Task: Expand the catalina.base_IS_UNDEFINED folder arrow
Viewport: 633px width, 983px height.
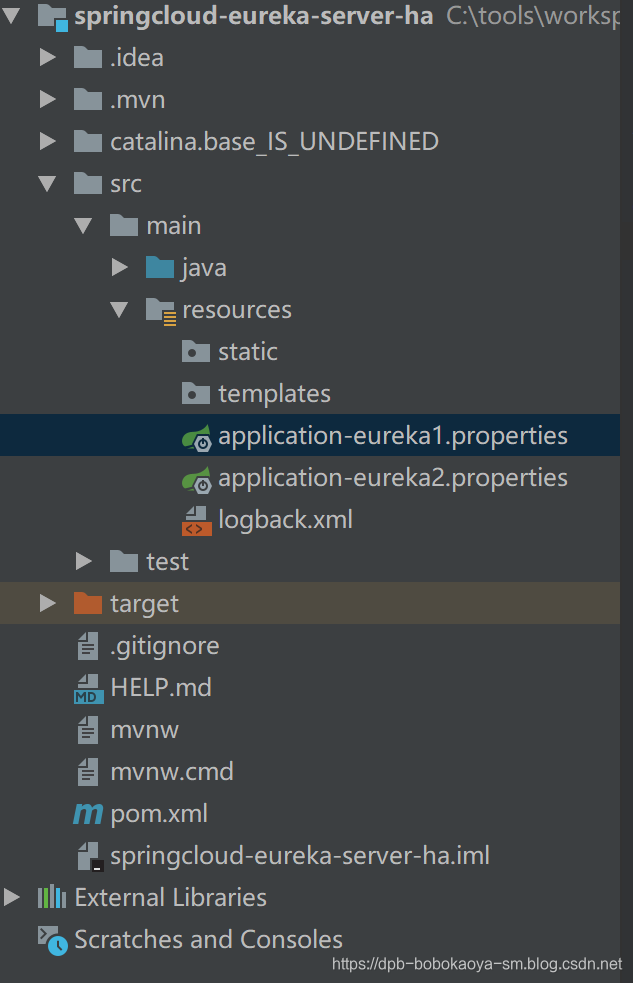Action: (x=48, y=142)
